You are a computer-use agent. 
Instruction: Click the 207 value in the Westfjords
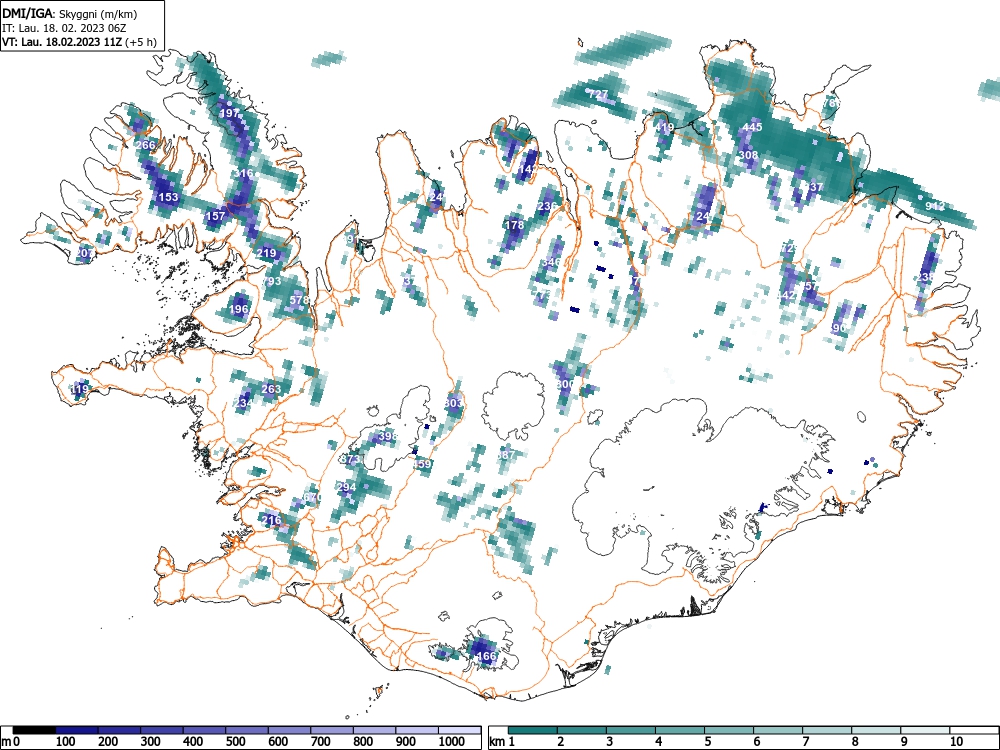[x=84, y=253]
